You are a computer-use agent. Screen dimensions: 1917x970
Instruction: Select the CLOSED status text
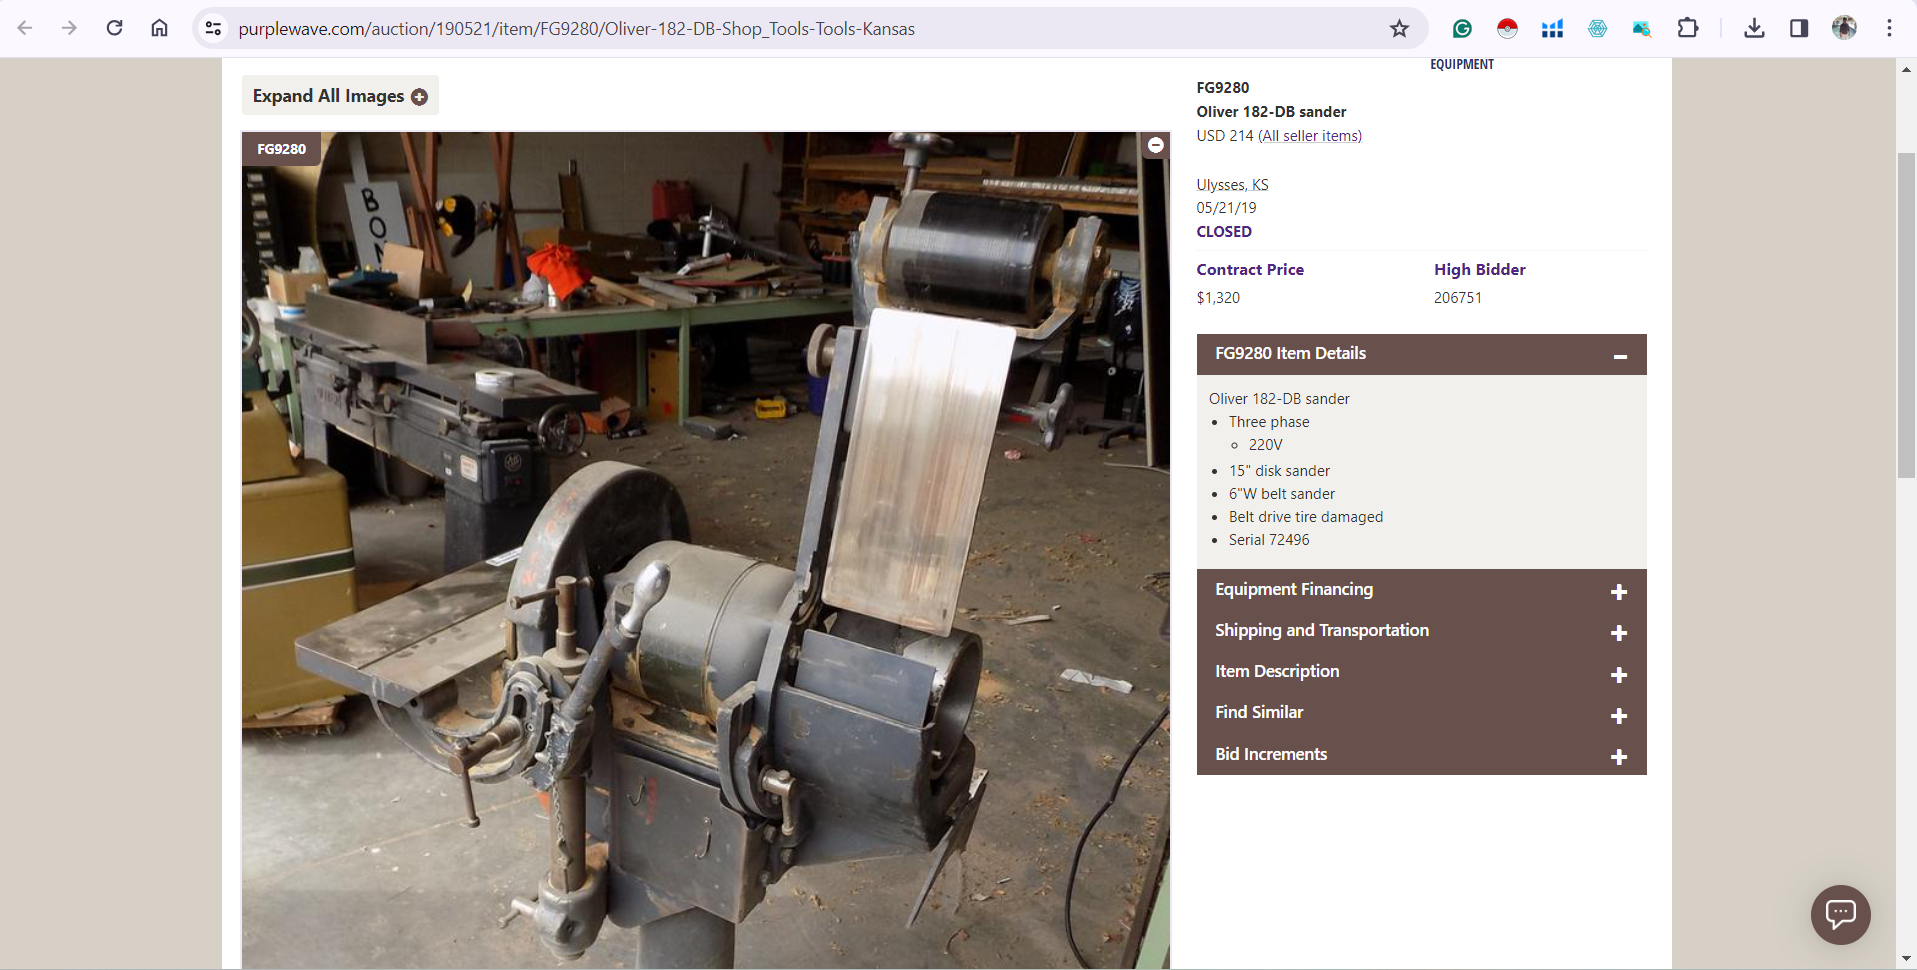click(1224, 232)
